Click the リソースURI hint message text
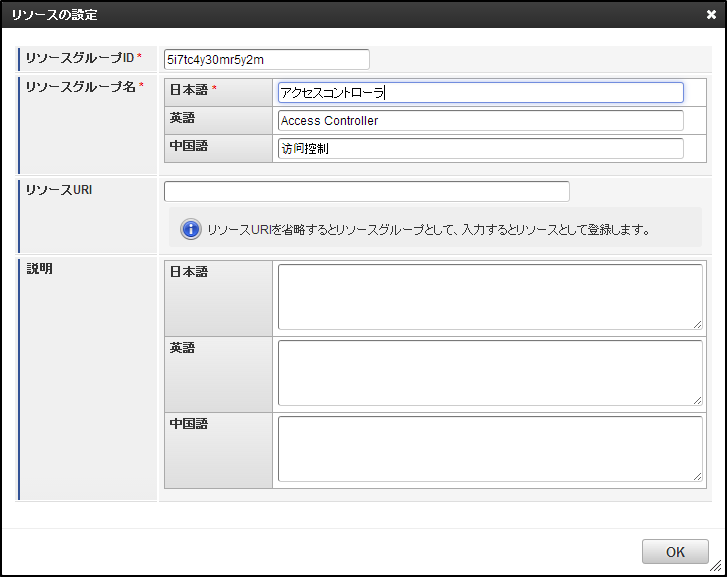Viewport: 727px width, 577px height. click(428, 230)
